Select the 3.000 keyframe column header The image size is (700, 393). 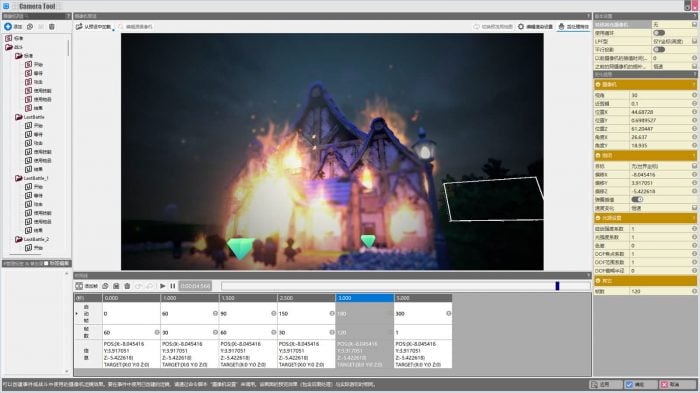[x=365, y=298]
